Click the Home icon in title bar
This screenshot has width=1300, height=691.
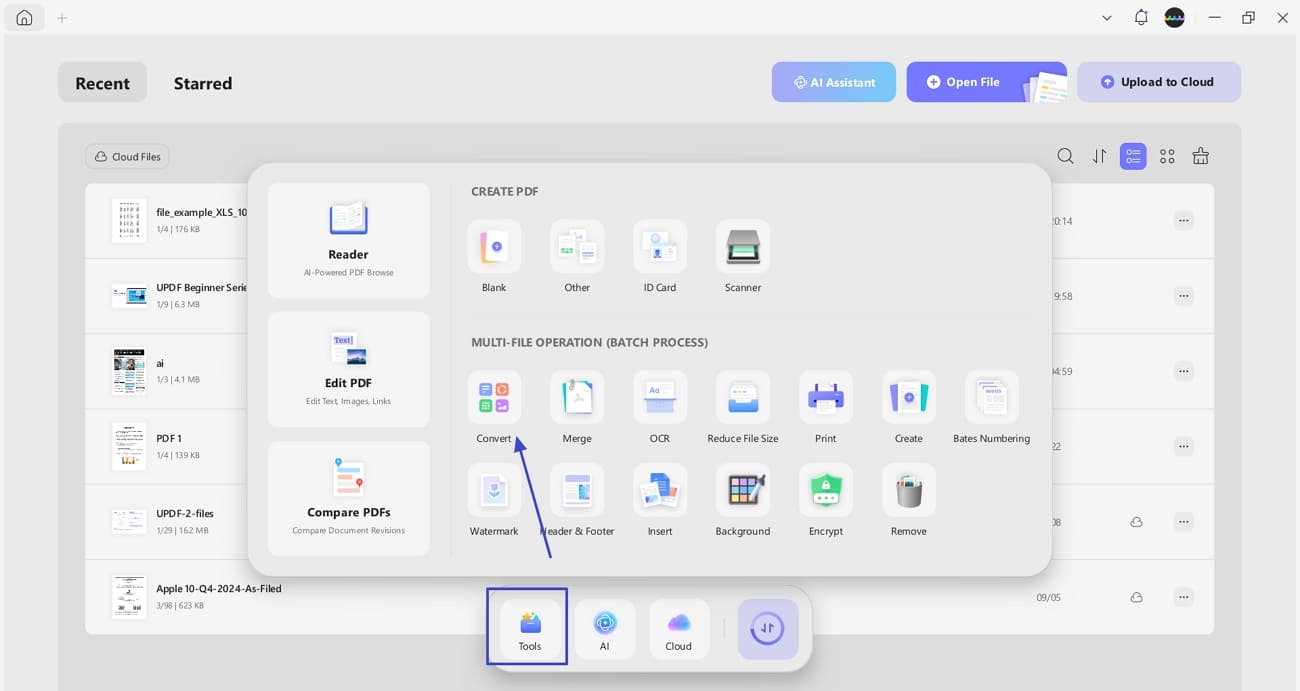[24, 18]
